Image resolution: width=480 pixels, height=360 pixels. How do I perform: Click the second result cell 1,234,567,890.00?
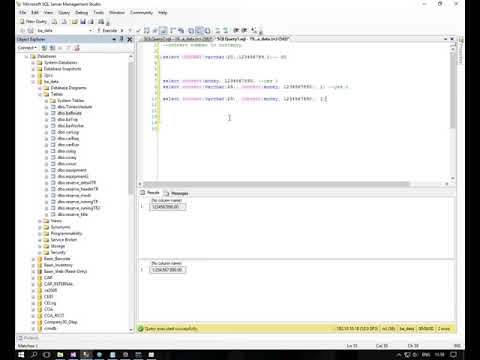click(168, 270)
